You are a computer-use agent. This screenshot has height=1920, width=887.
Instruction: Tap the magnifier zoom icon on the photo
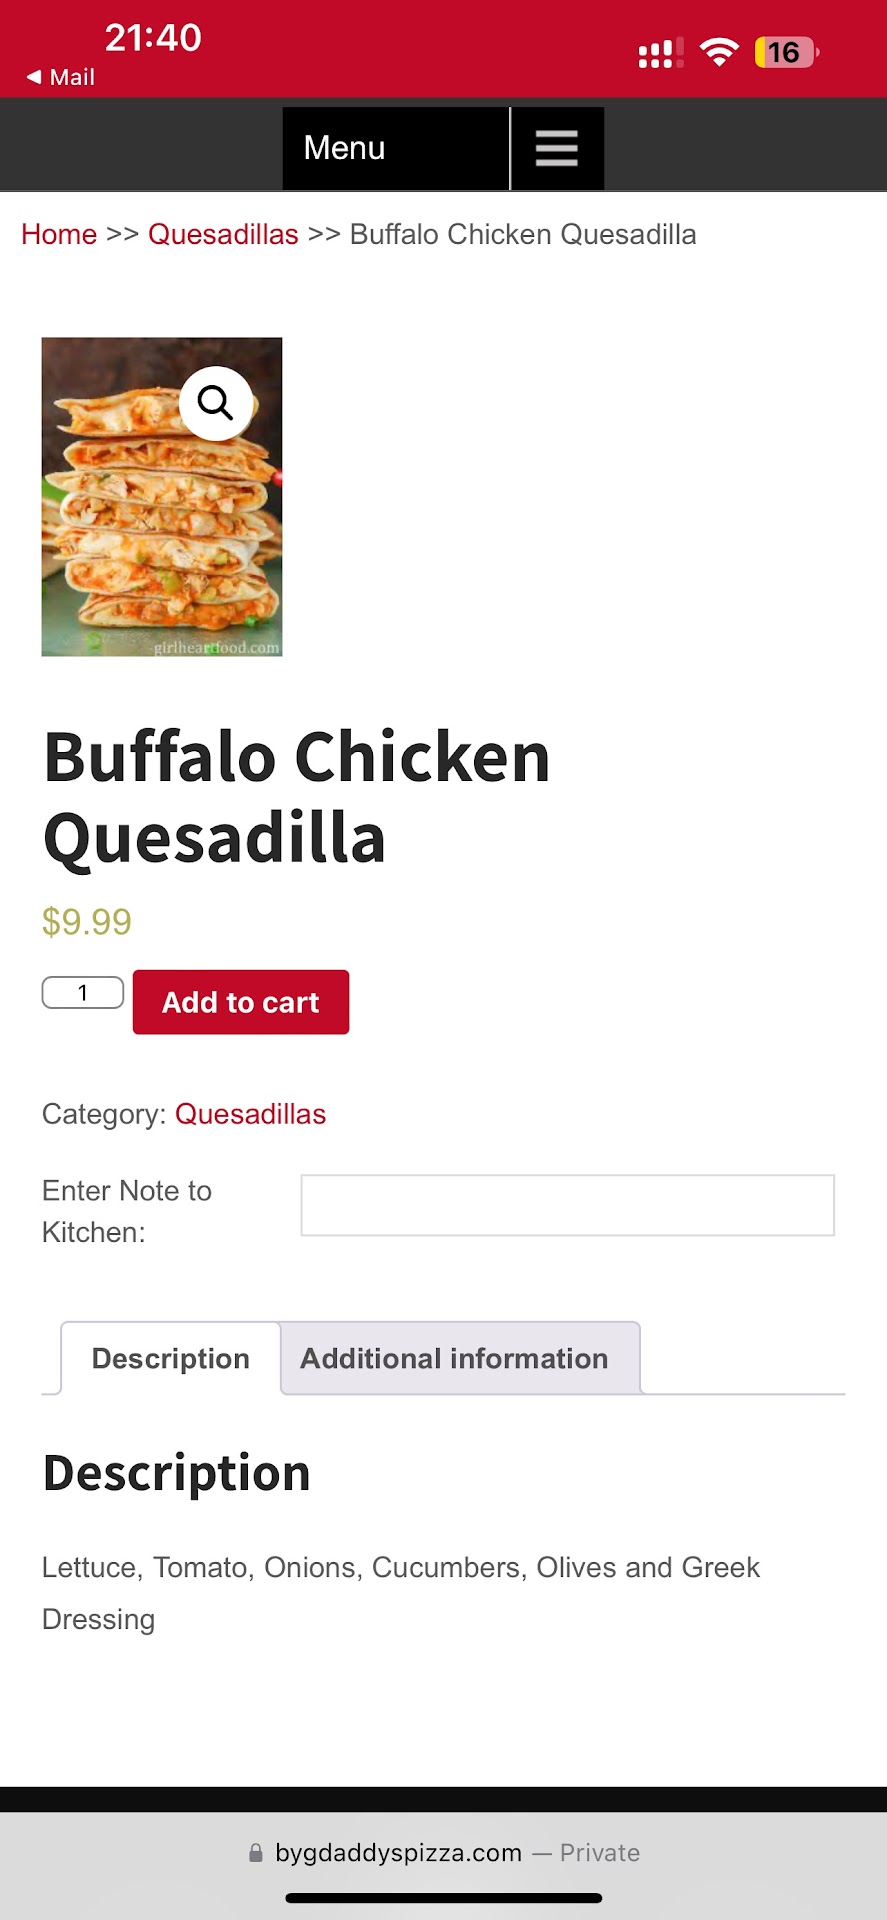(x=215, y=403)
